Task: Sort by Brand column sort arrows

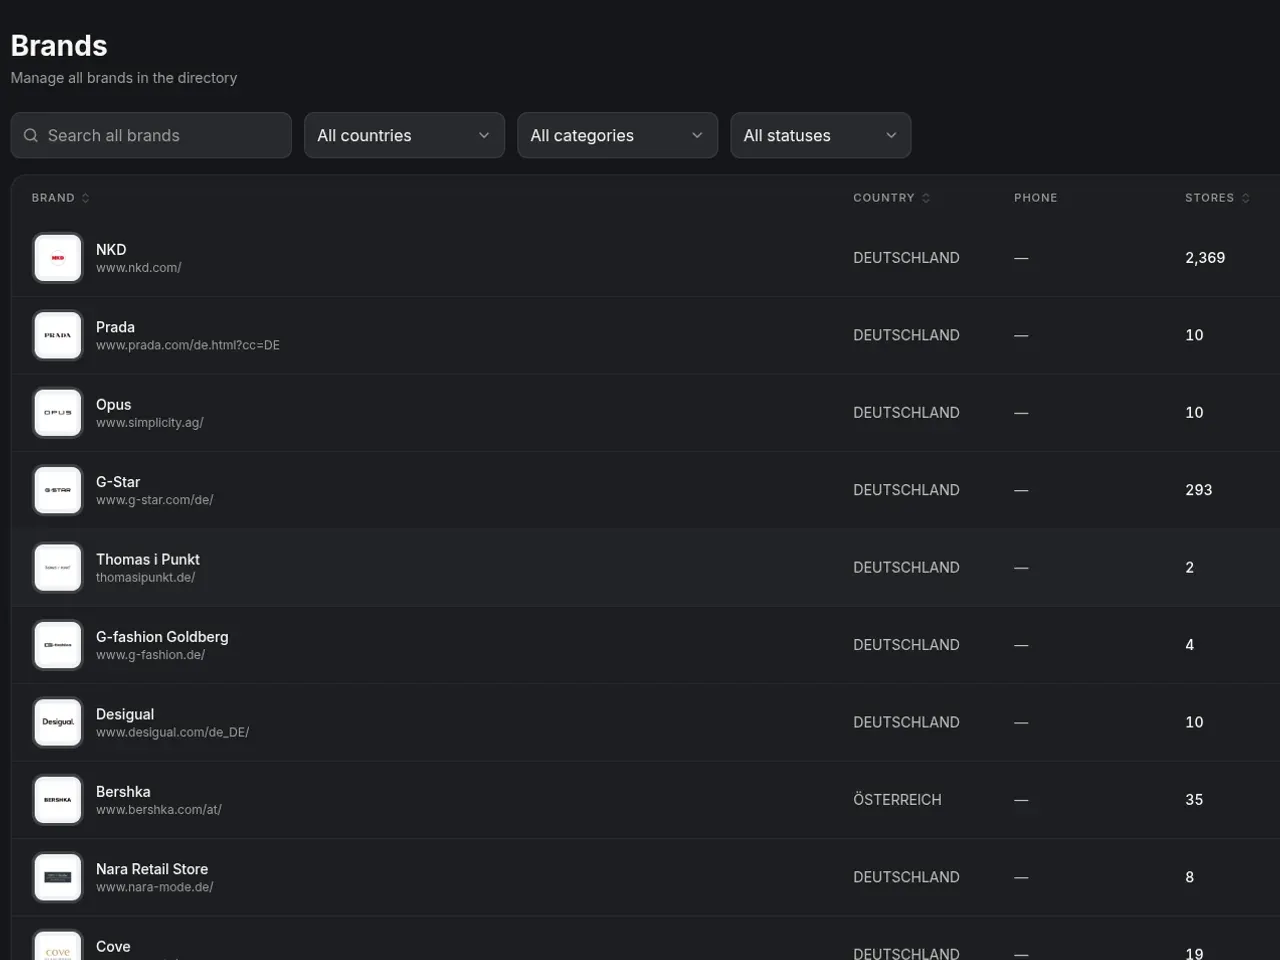Action: [85, 198]
